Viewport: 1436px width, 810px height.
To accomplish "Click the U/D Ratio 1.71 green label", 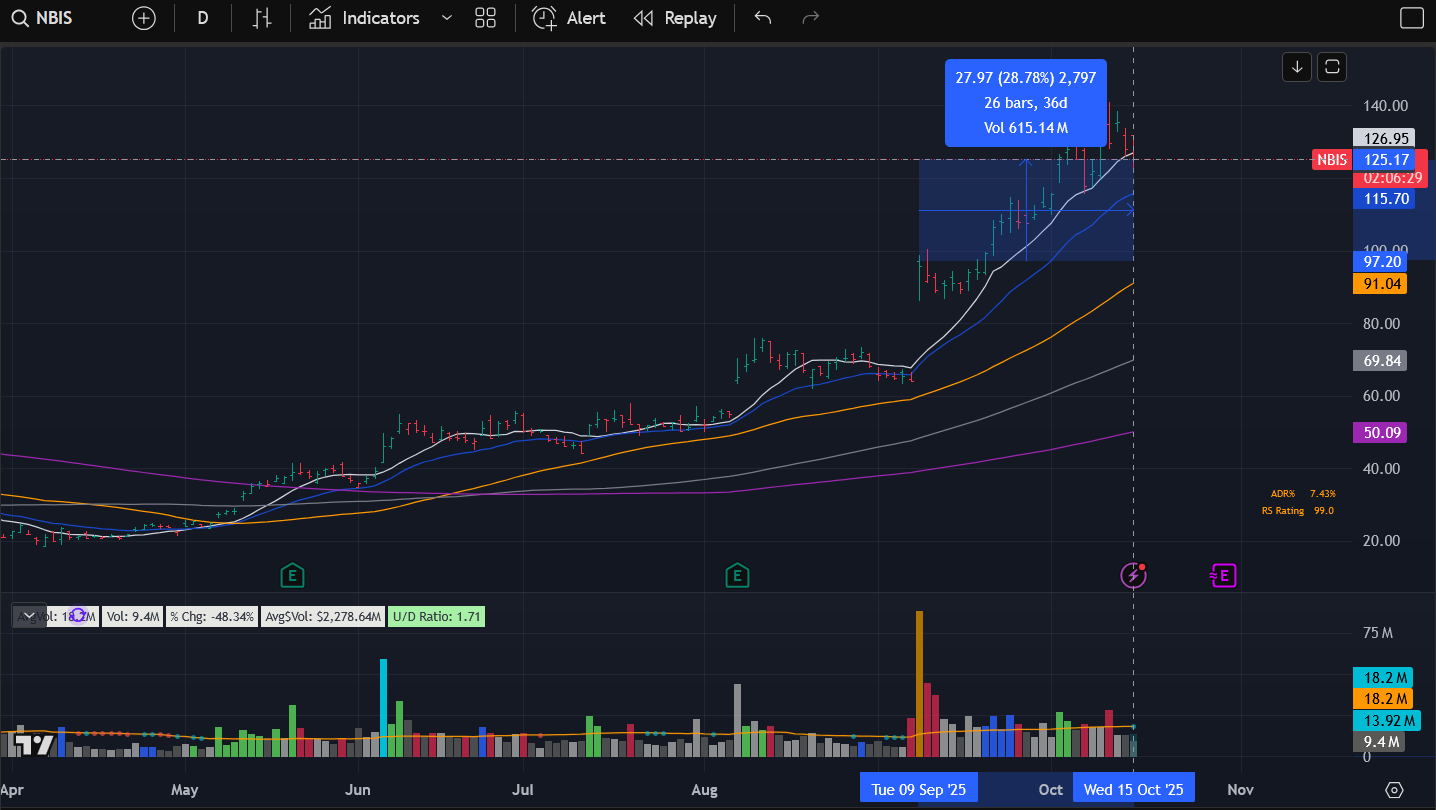I will (x=437, y=617).
